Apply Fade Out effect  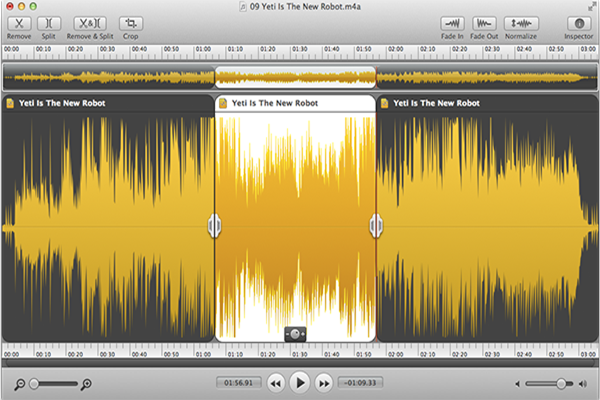(x=484, y=22)
